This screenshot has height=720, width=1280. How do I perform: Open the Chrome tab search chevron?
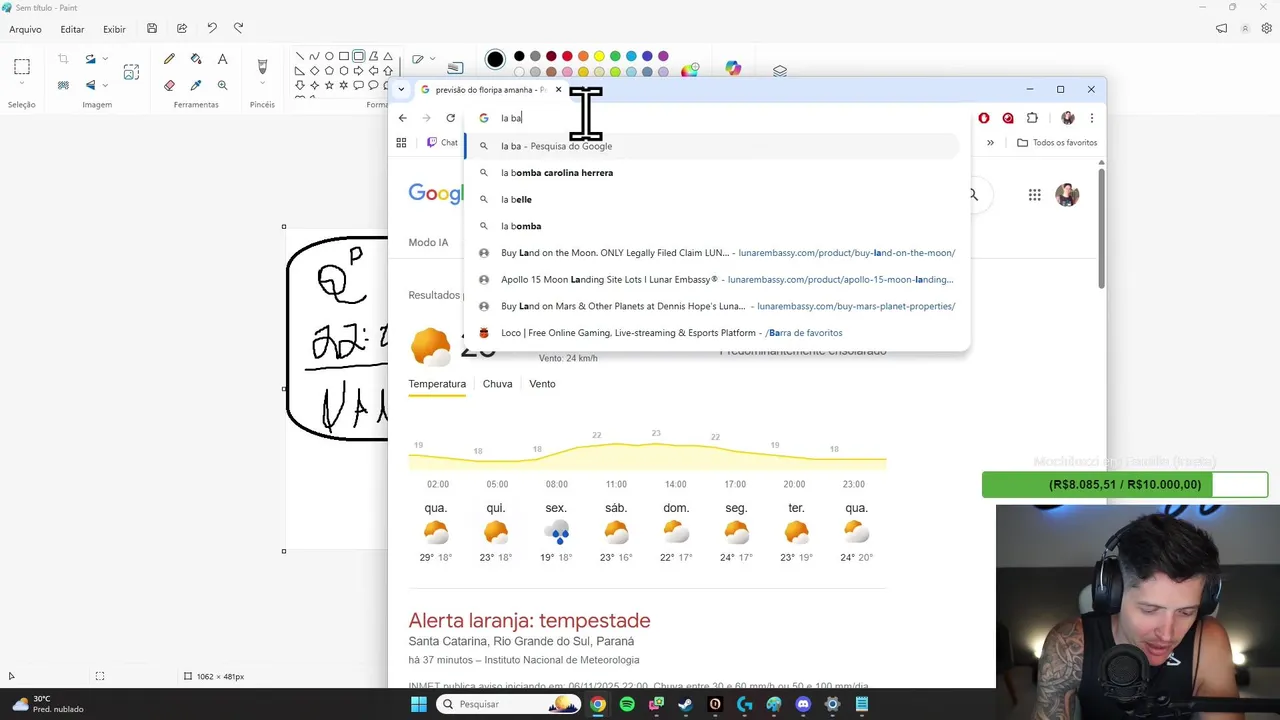(401, 89)
